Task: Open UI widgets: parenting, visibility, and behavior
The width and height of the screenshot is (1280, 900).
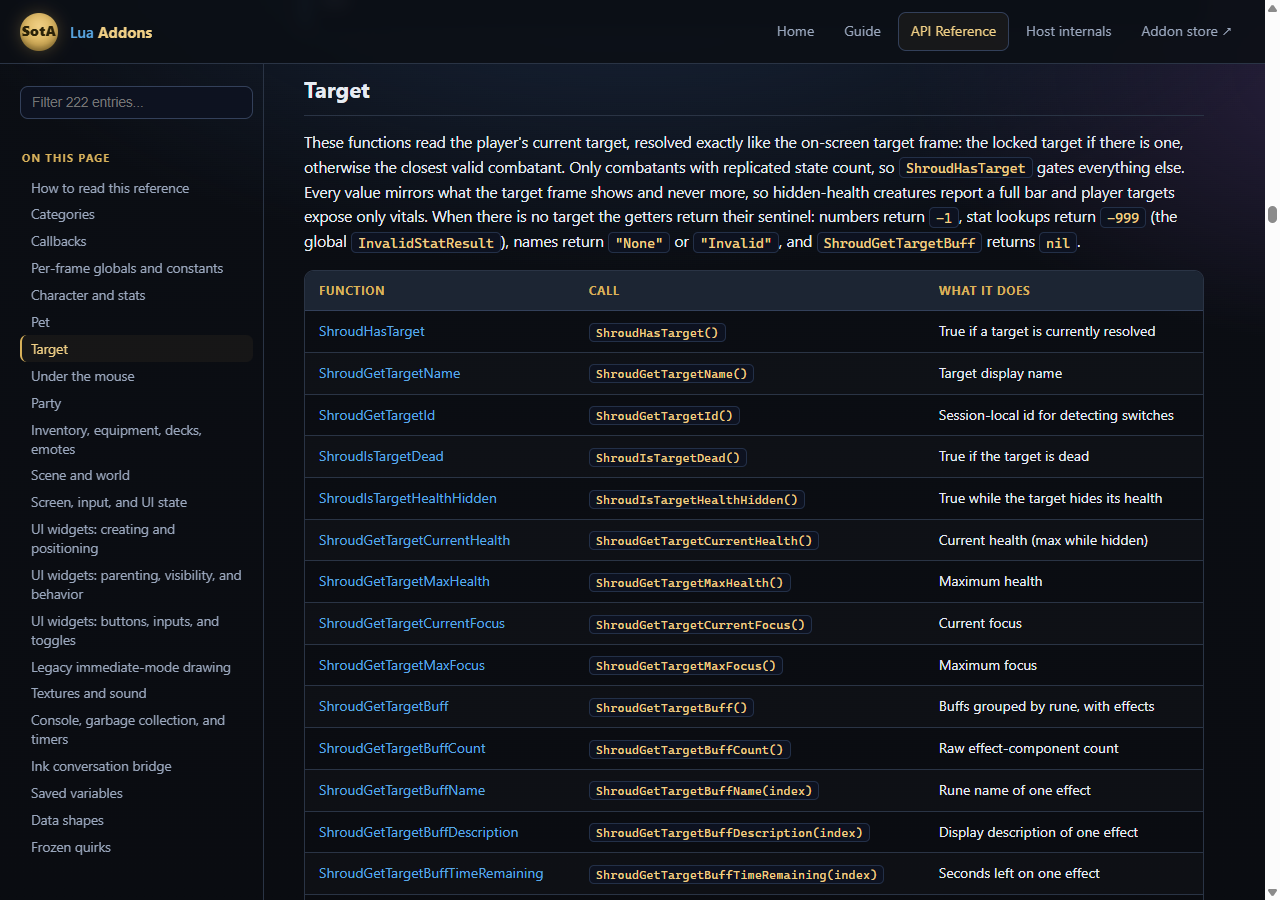Action: pyautogui.click(x=136, y=584)
